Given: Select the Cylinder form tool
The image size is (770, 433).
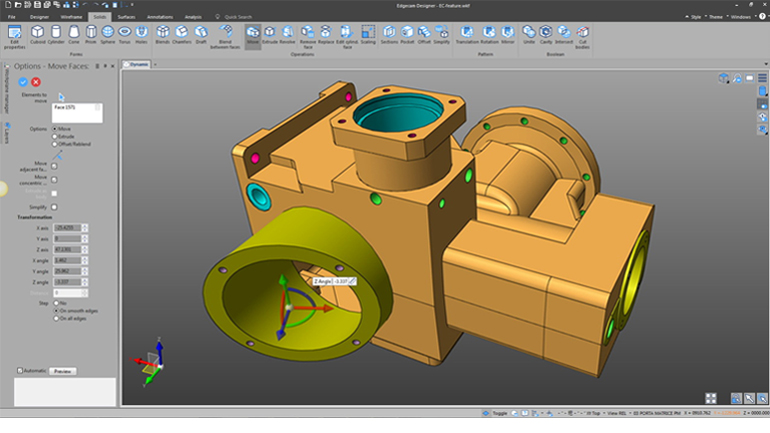Looking at the screenshot, I should pos(56,35).
